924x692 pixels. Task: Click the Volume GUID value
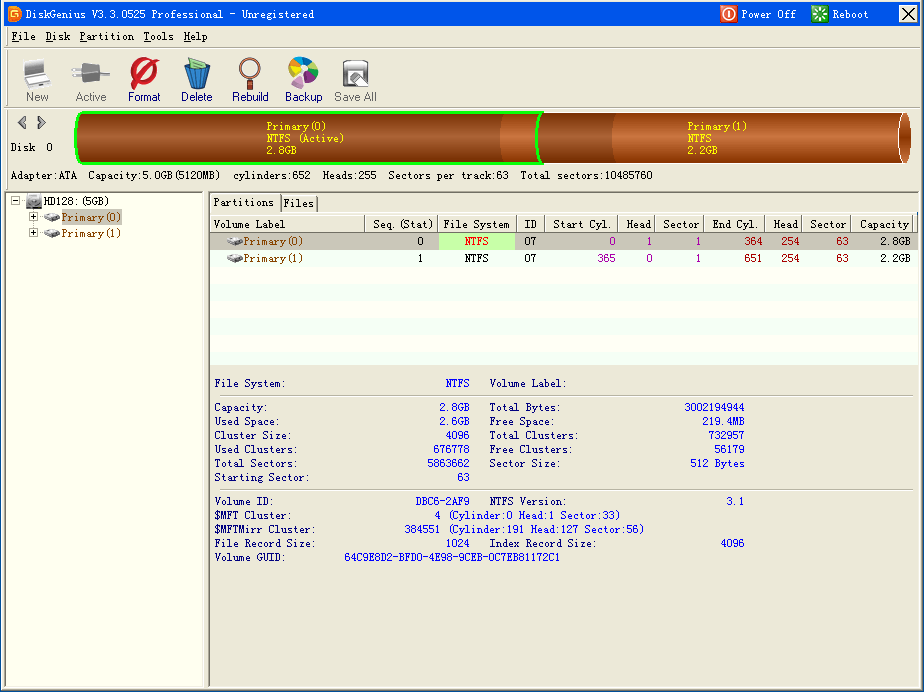(x=452, y=558)
